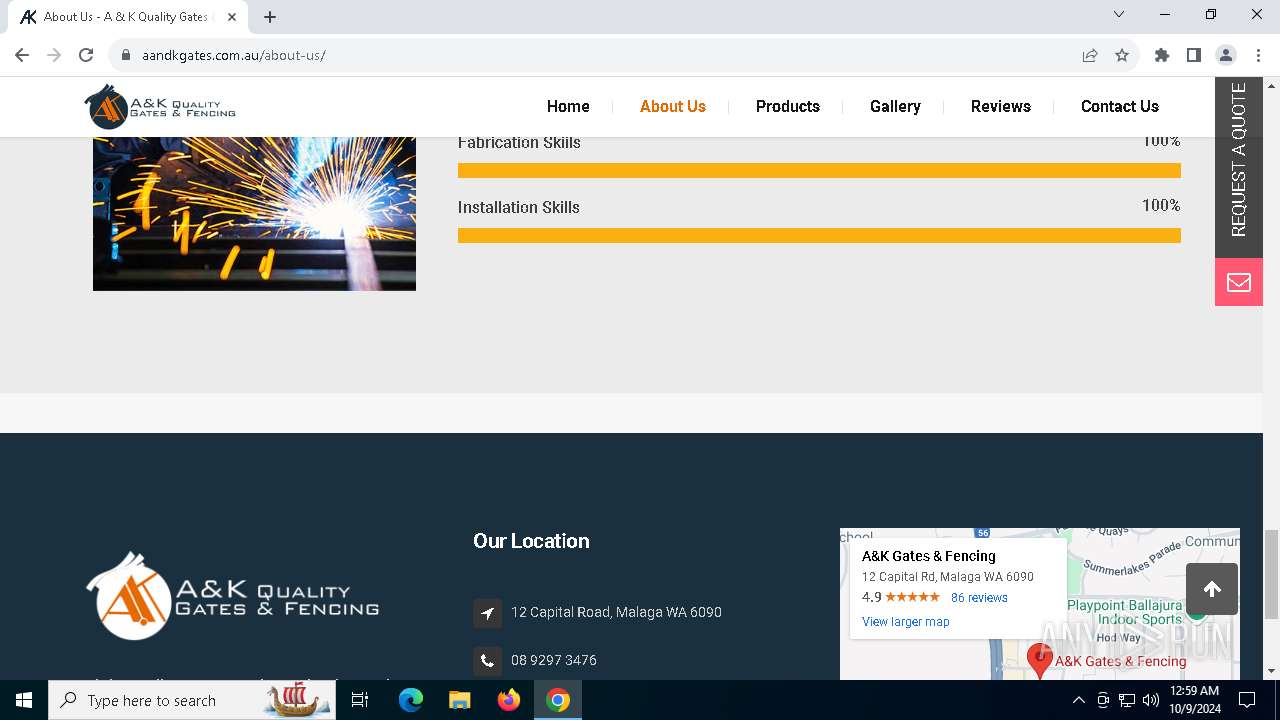Click View larger map link
1280x720 pixels.
(906, 622)
